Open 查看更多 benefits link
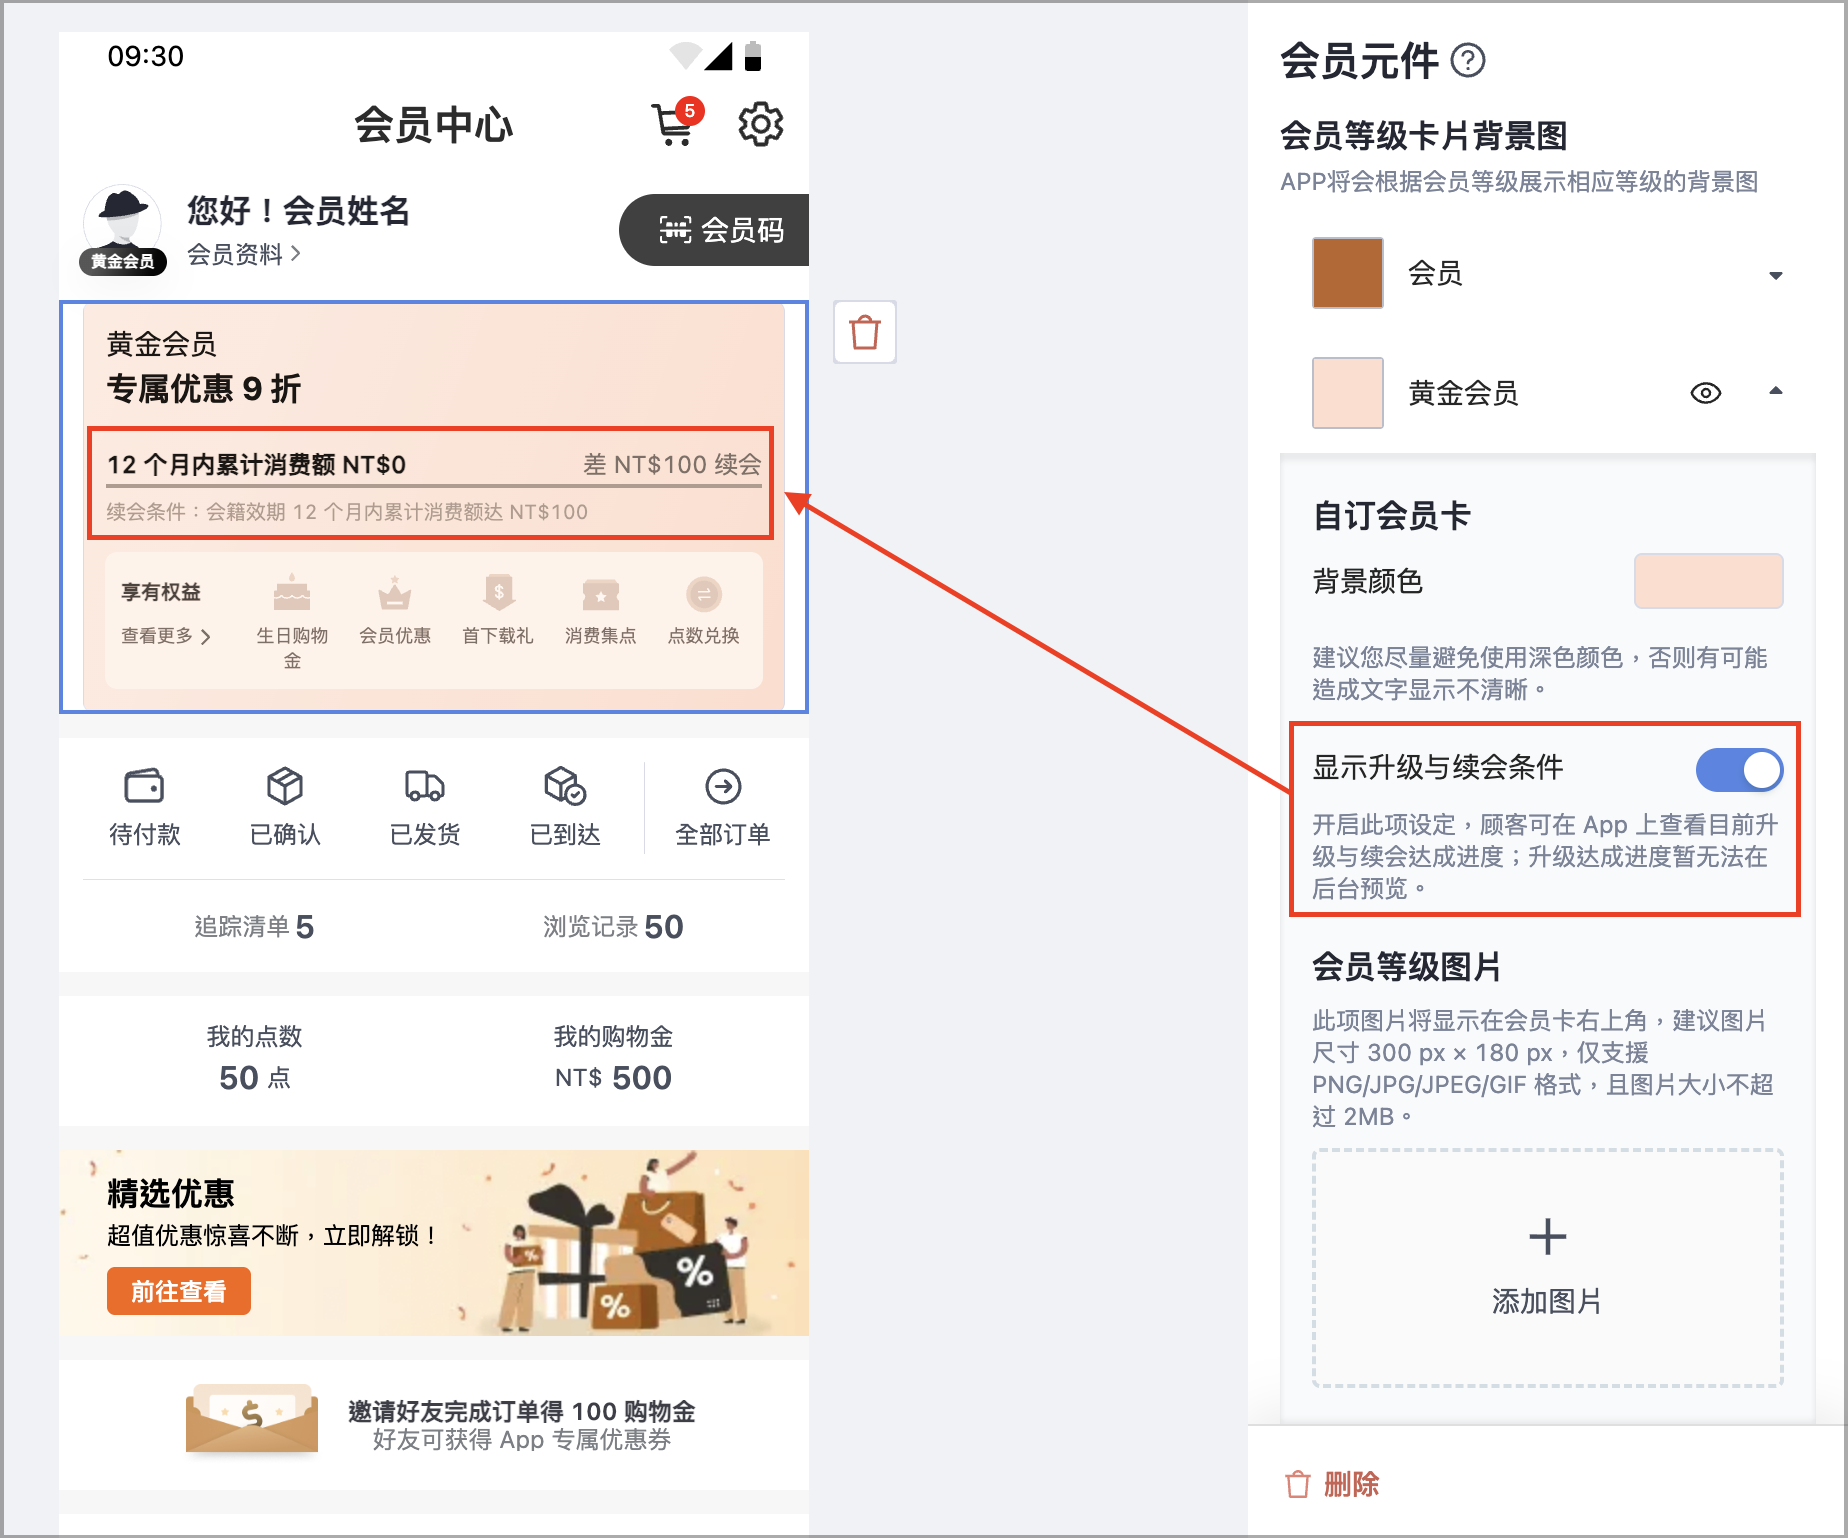The width and height of the screenshot is (1848, 1538). pyautogui.click(x=166, y=636)
